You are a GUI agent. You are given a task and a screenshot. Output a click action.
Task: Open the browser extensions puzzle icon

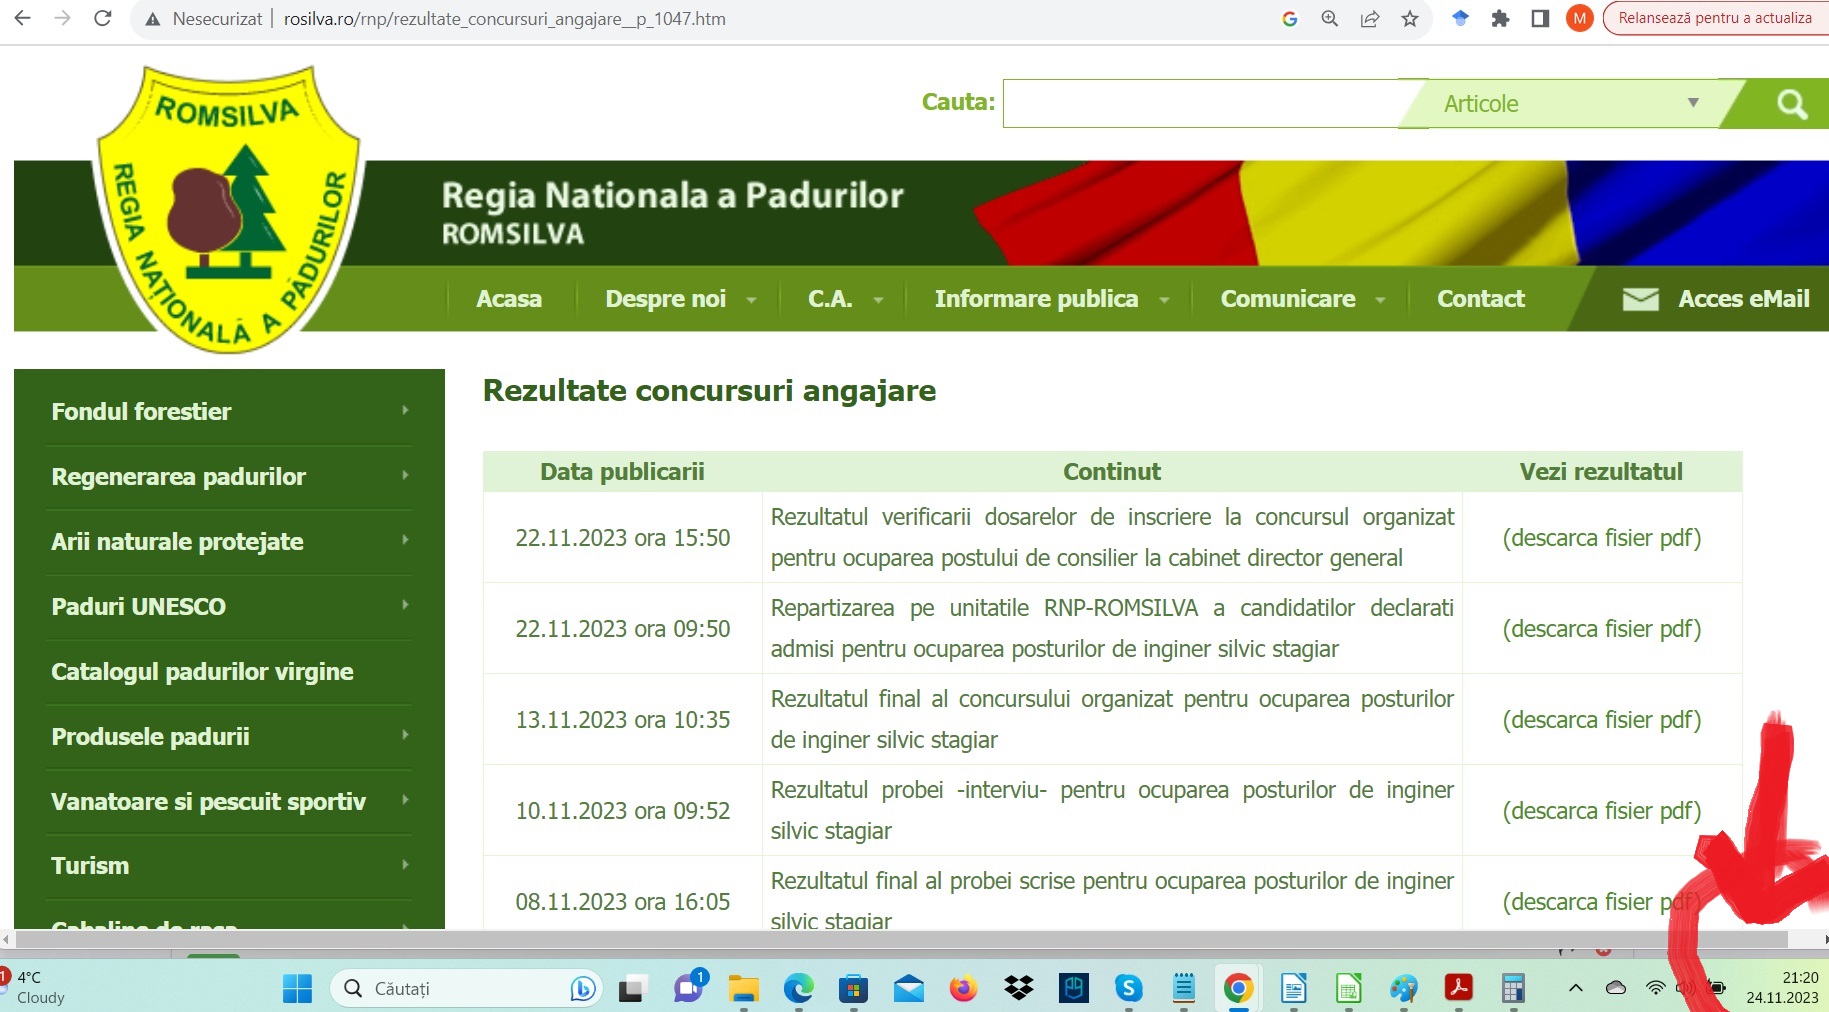[x=1500, y=18]
